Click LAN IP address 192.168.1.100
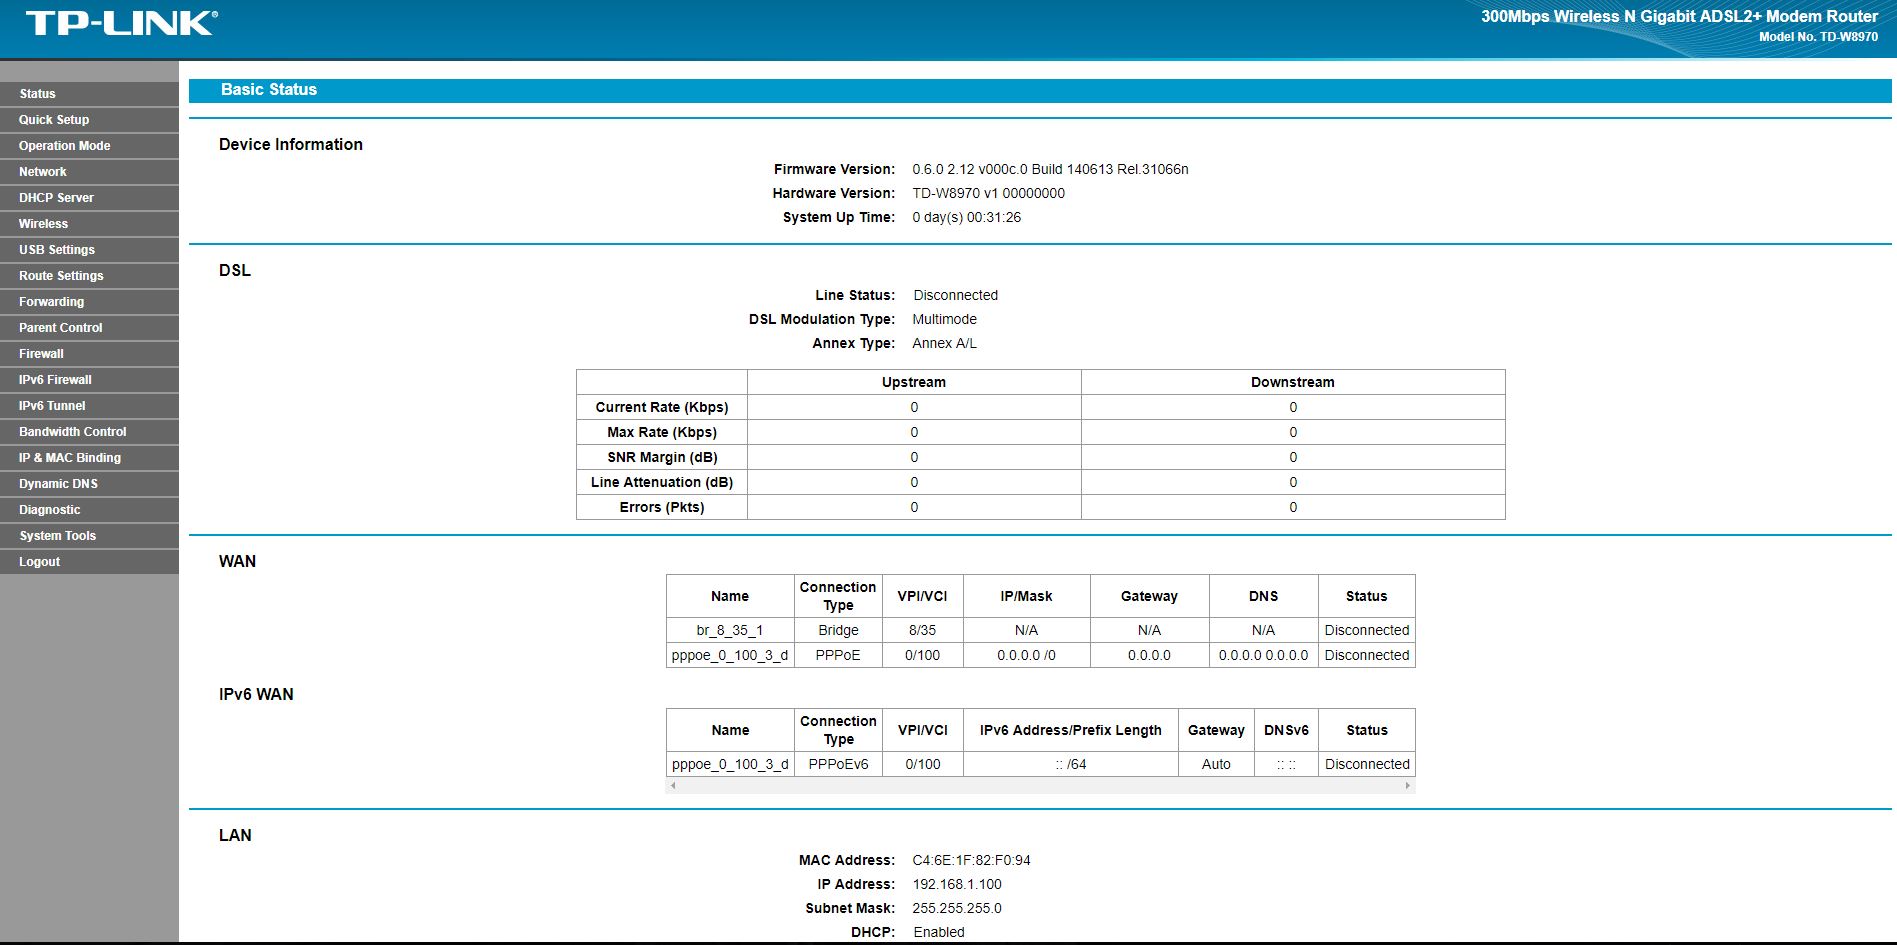Viewport: 1897px width, 945px height. tap(957, 884)
